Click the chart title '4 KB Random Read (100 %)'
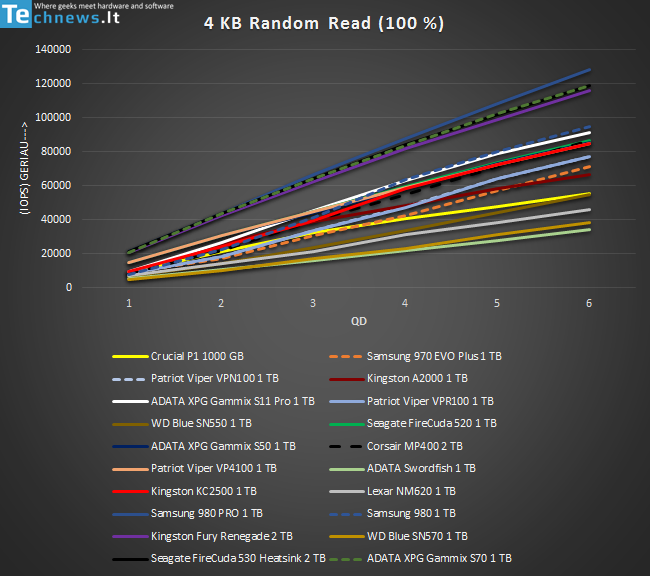This screenshot has width=650, height=576. point(324,23)
